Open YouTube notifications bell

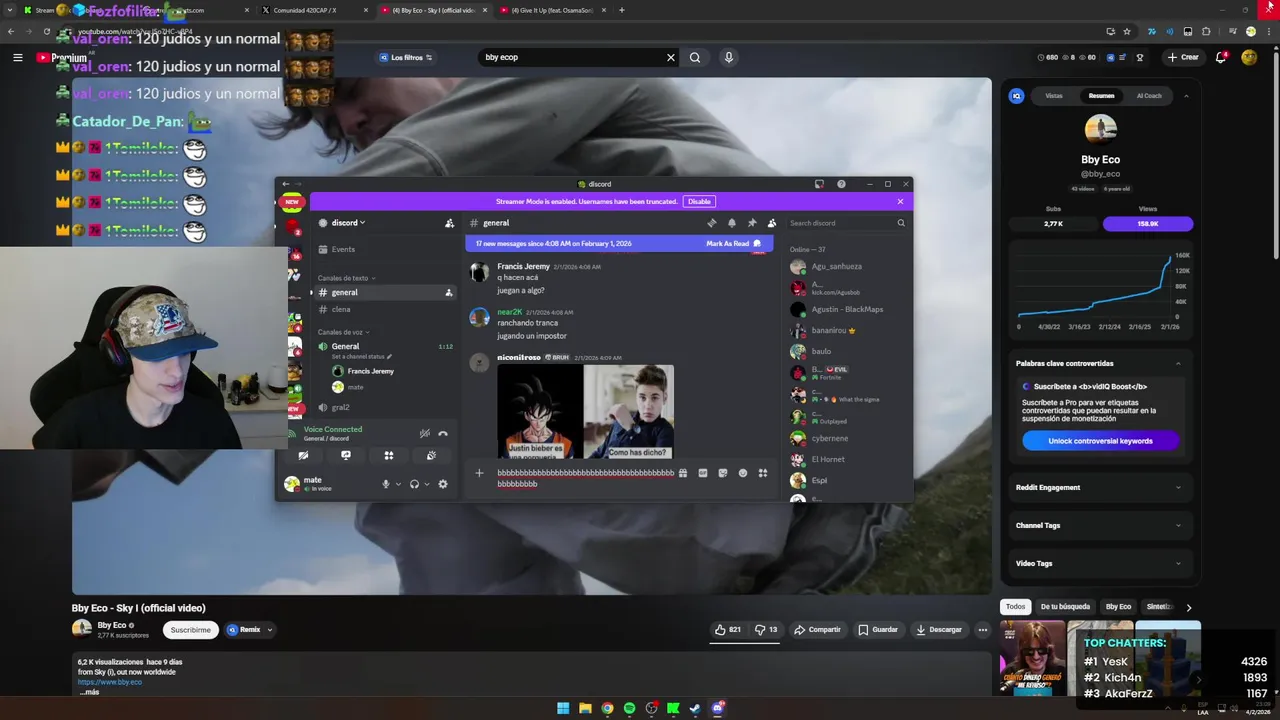point(1221,57)
